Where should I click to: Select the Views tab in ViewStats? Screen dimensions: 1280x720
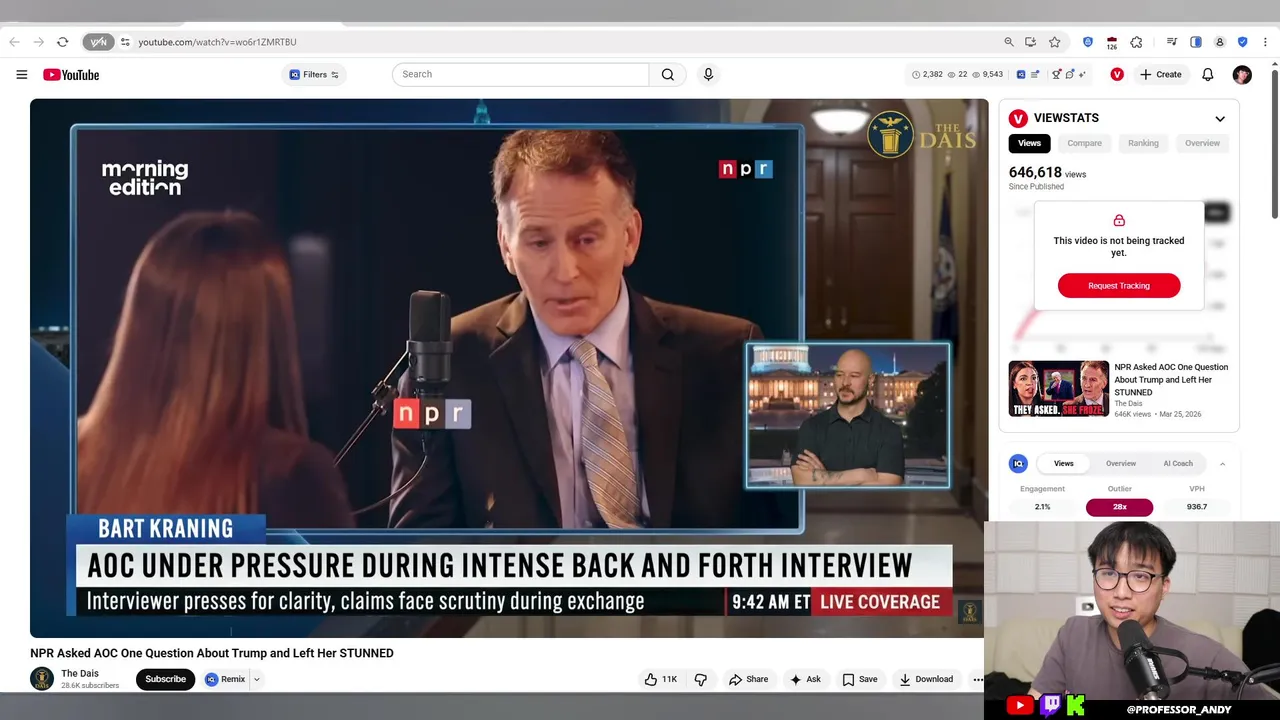[x=1029, y=143]
